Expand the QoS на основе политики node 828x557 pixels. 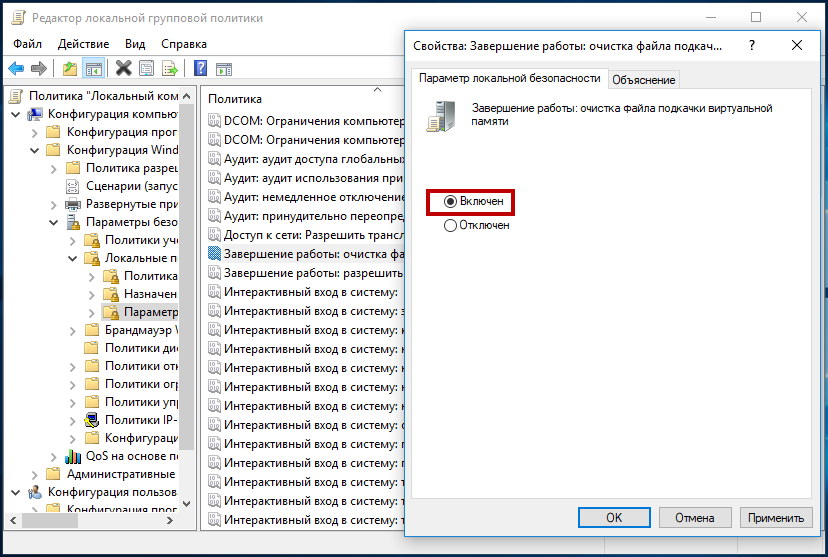tap(54, 457)
